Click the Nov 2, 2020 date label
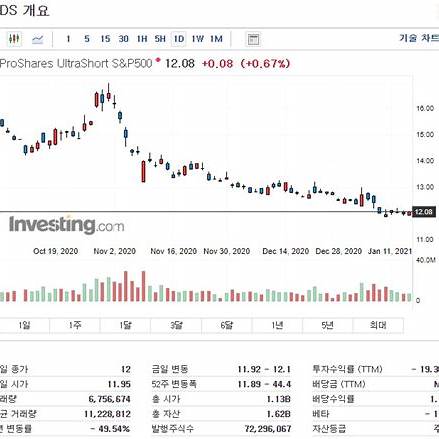Image resolution: width=439 pixels, height=439 pixels. [115, 251]
